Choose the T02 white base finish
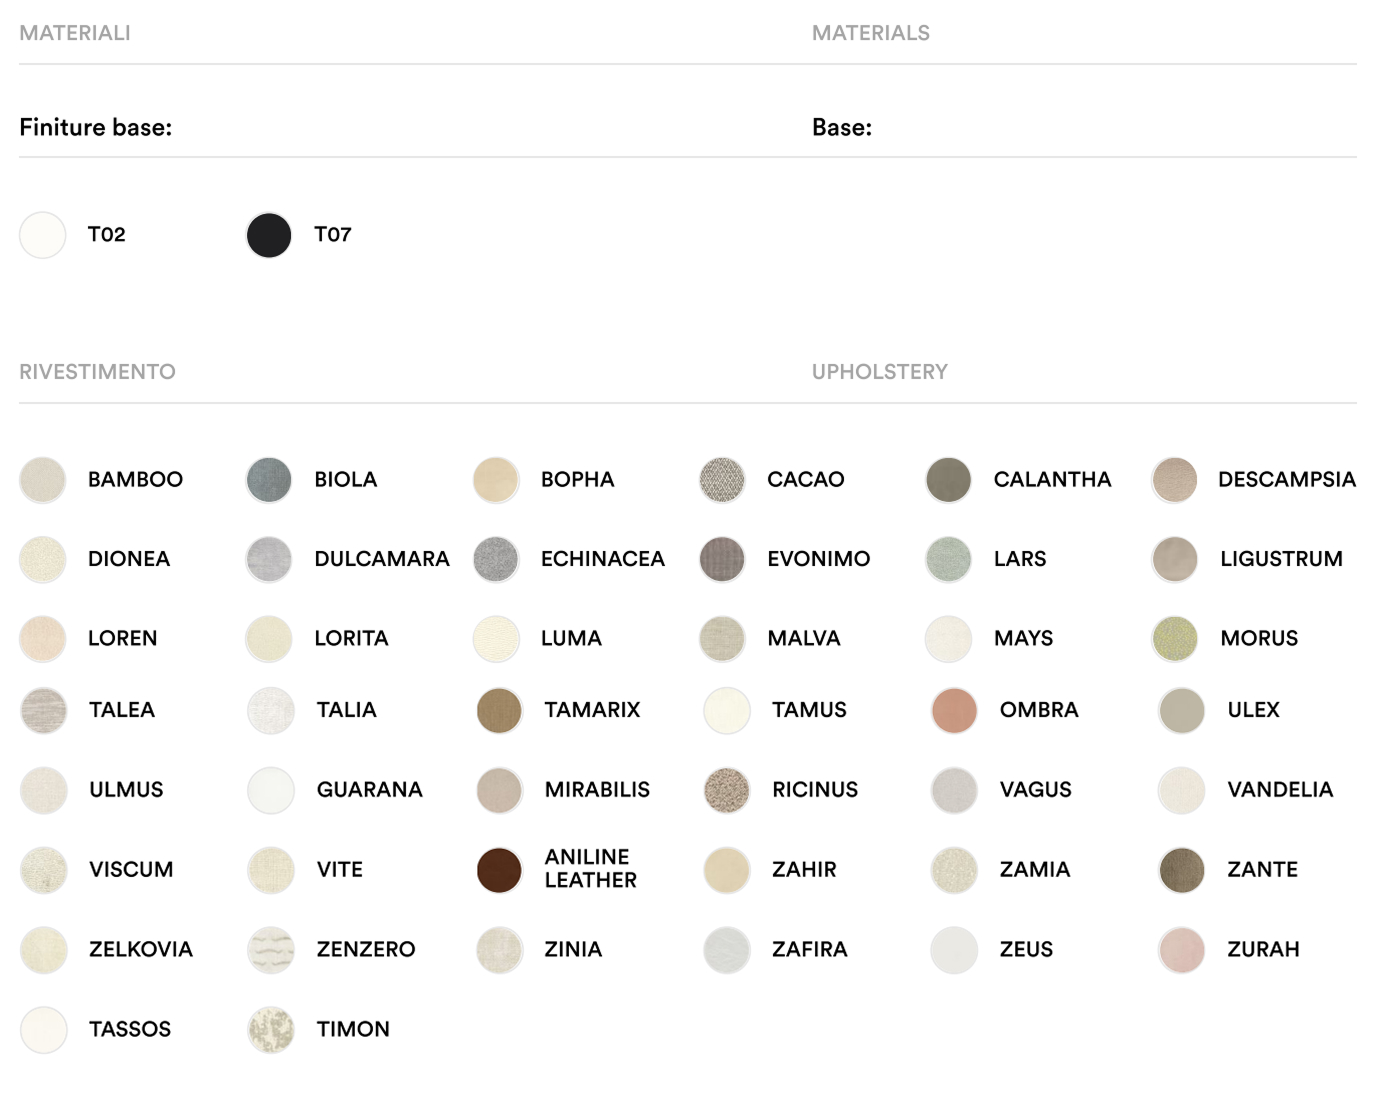The width and height of the screenshot is (1378, 1116). coord(43,235)
